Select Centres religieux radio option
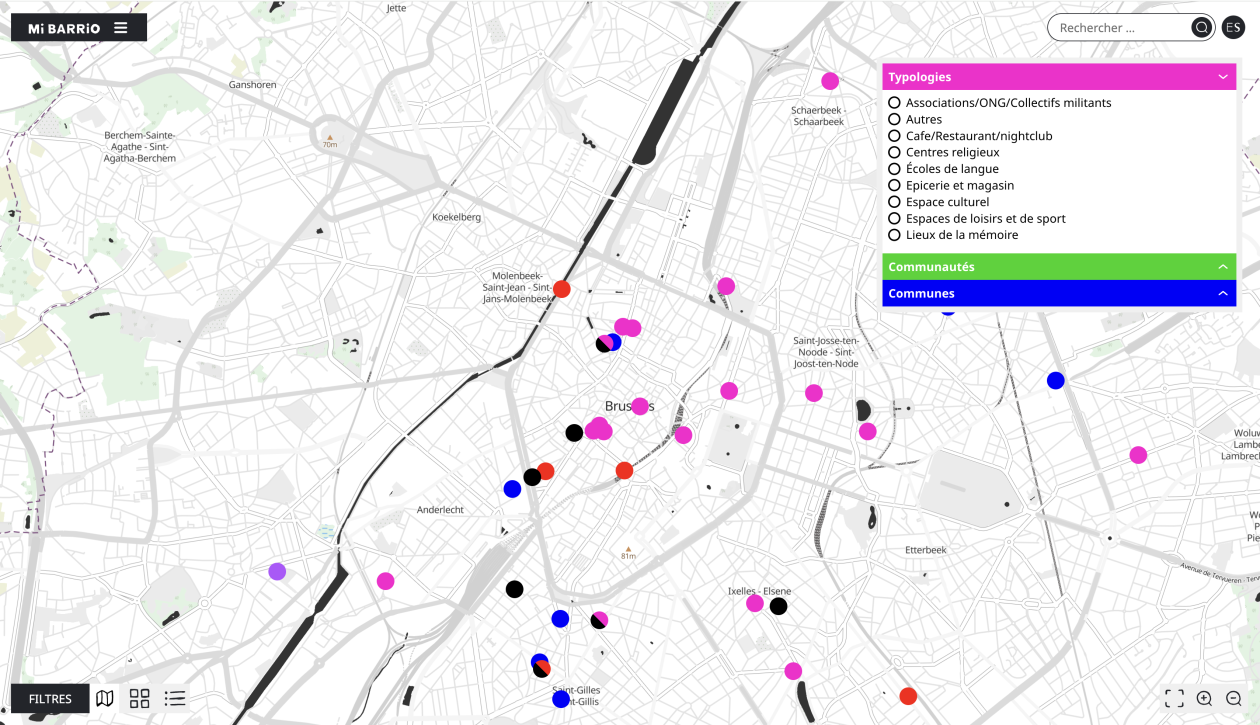The image size is (1260, 725). [x=895, y=152]
